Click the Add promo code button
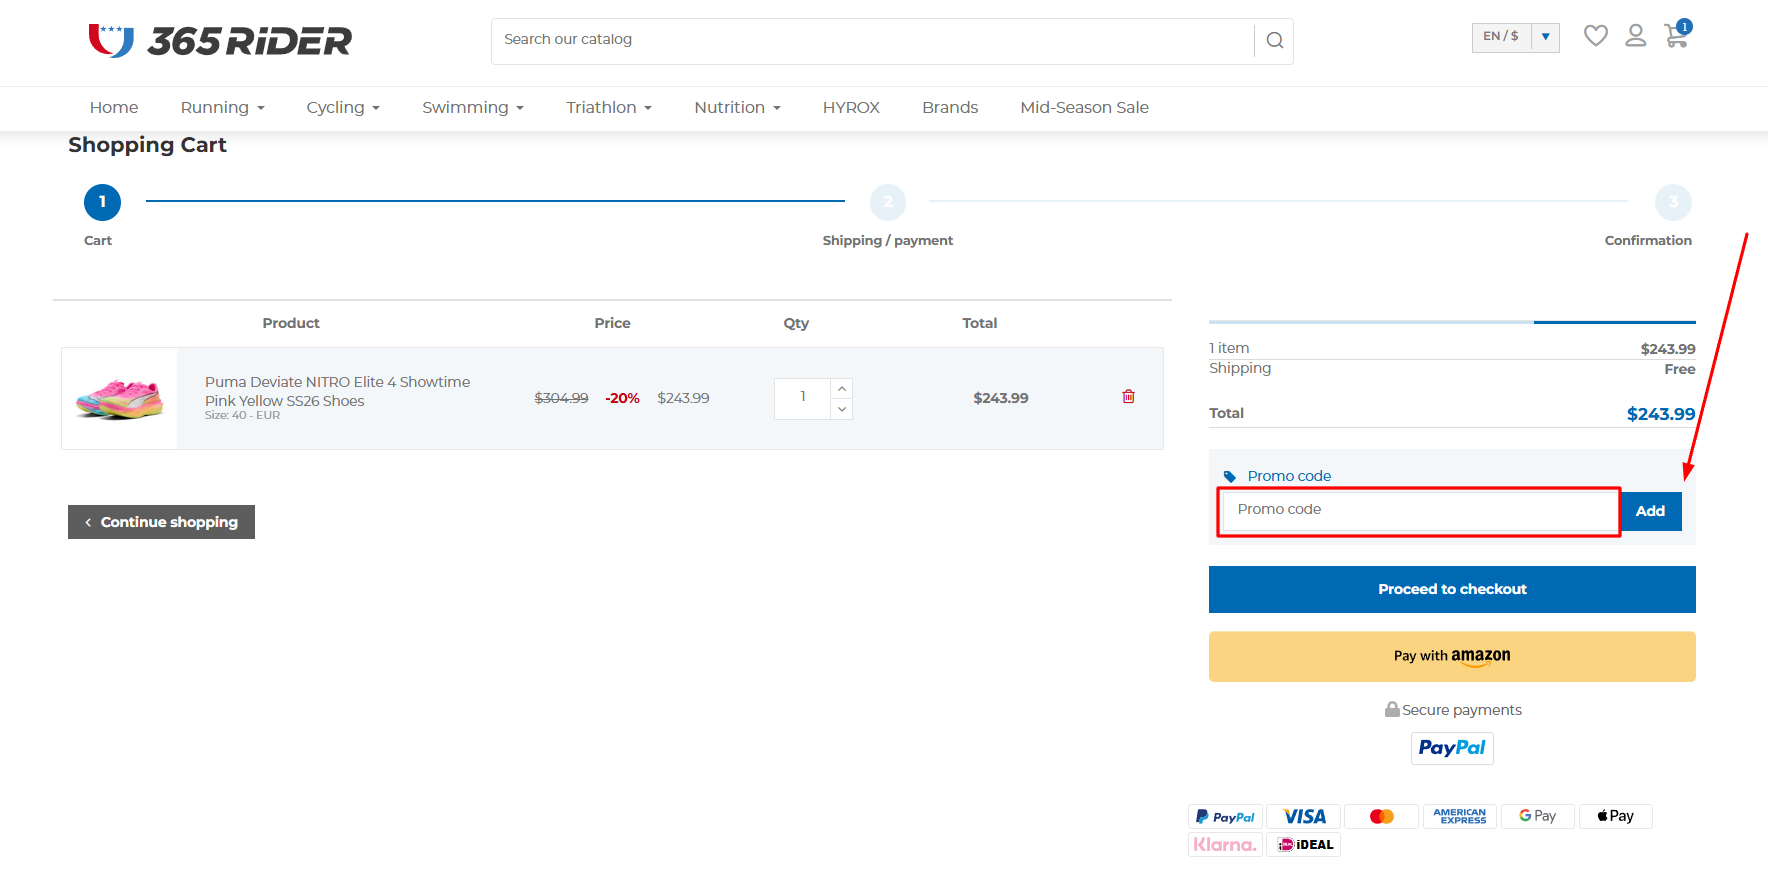This screenshot has width=1768, height=880. (x=1650, y=511)
